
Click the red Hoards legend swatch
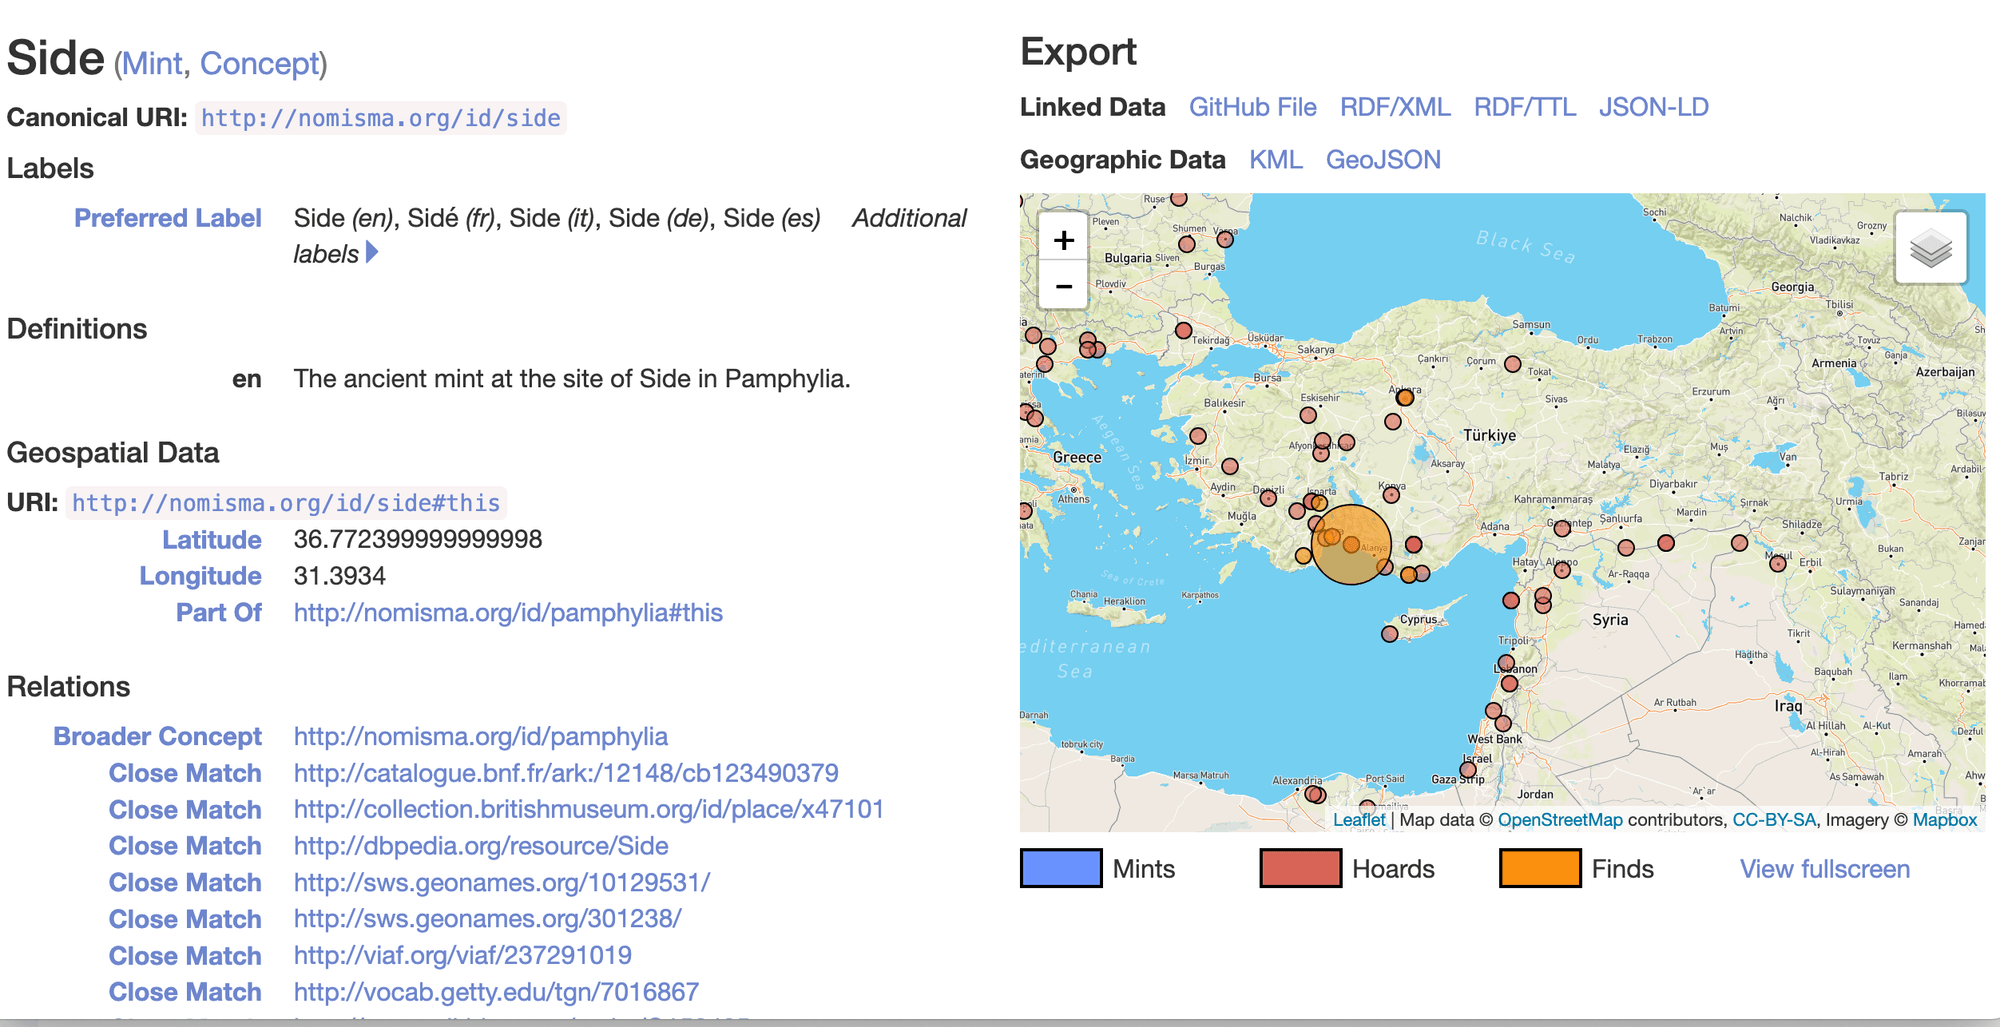(x=1301, y=868)
